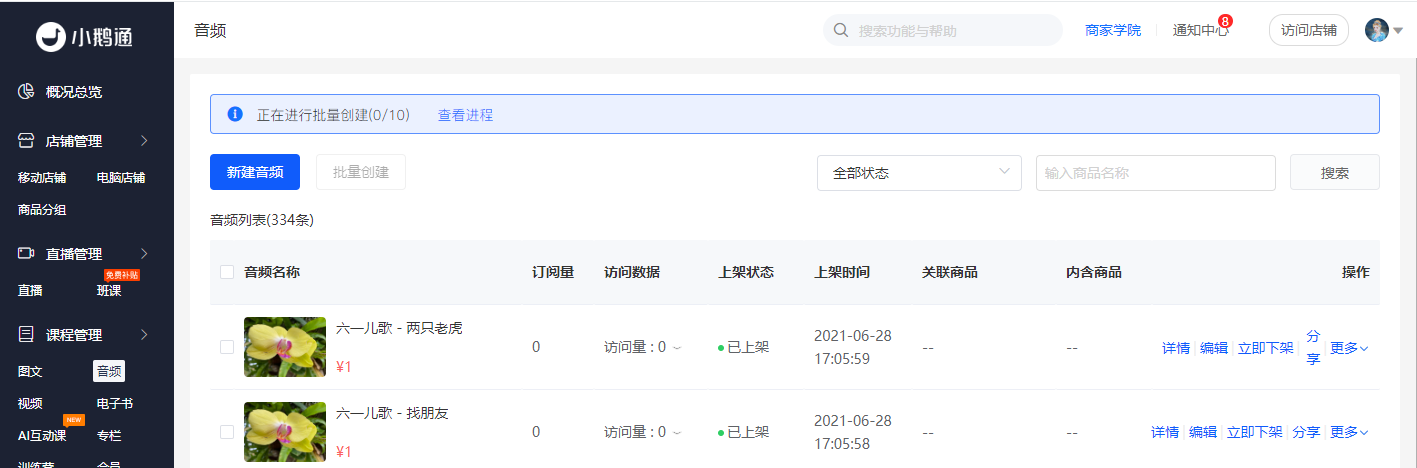Image resolution: width=1417 pixels, height=468 pixels.
Task: Focus 输入商品名称 input field
Action: pos(1156,173)
